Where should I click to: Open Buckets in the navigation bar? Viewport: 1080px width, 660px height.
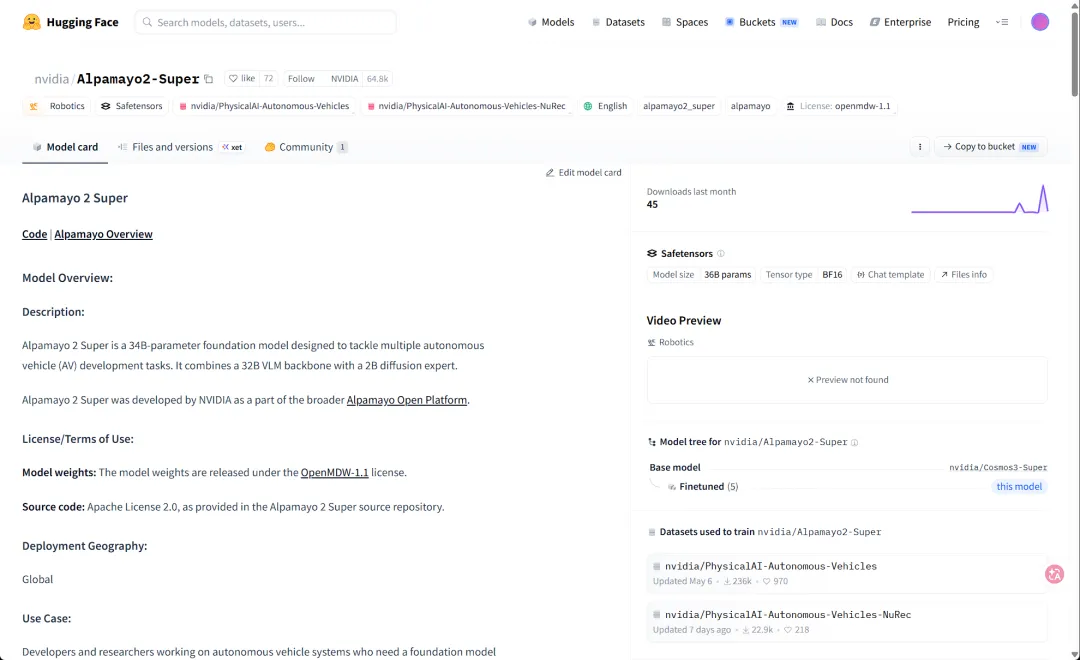coord(761,22)
